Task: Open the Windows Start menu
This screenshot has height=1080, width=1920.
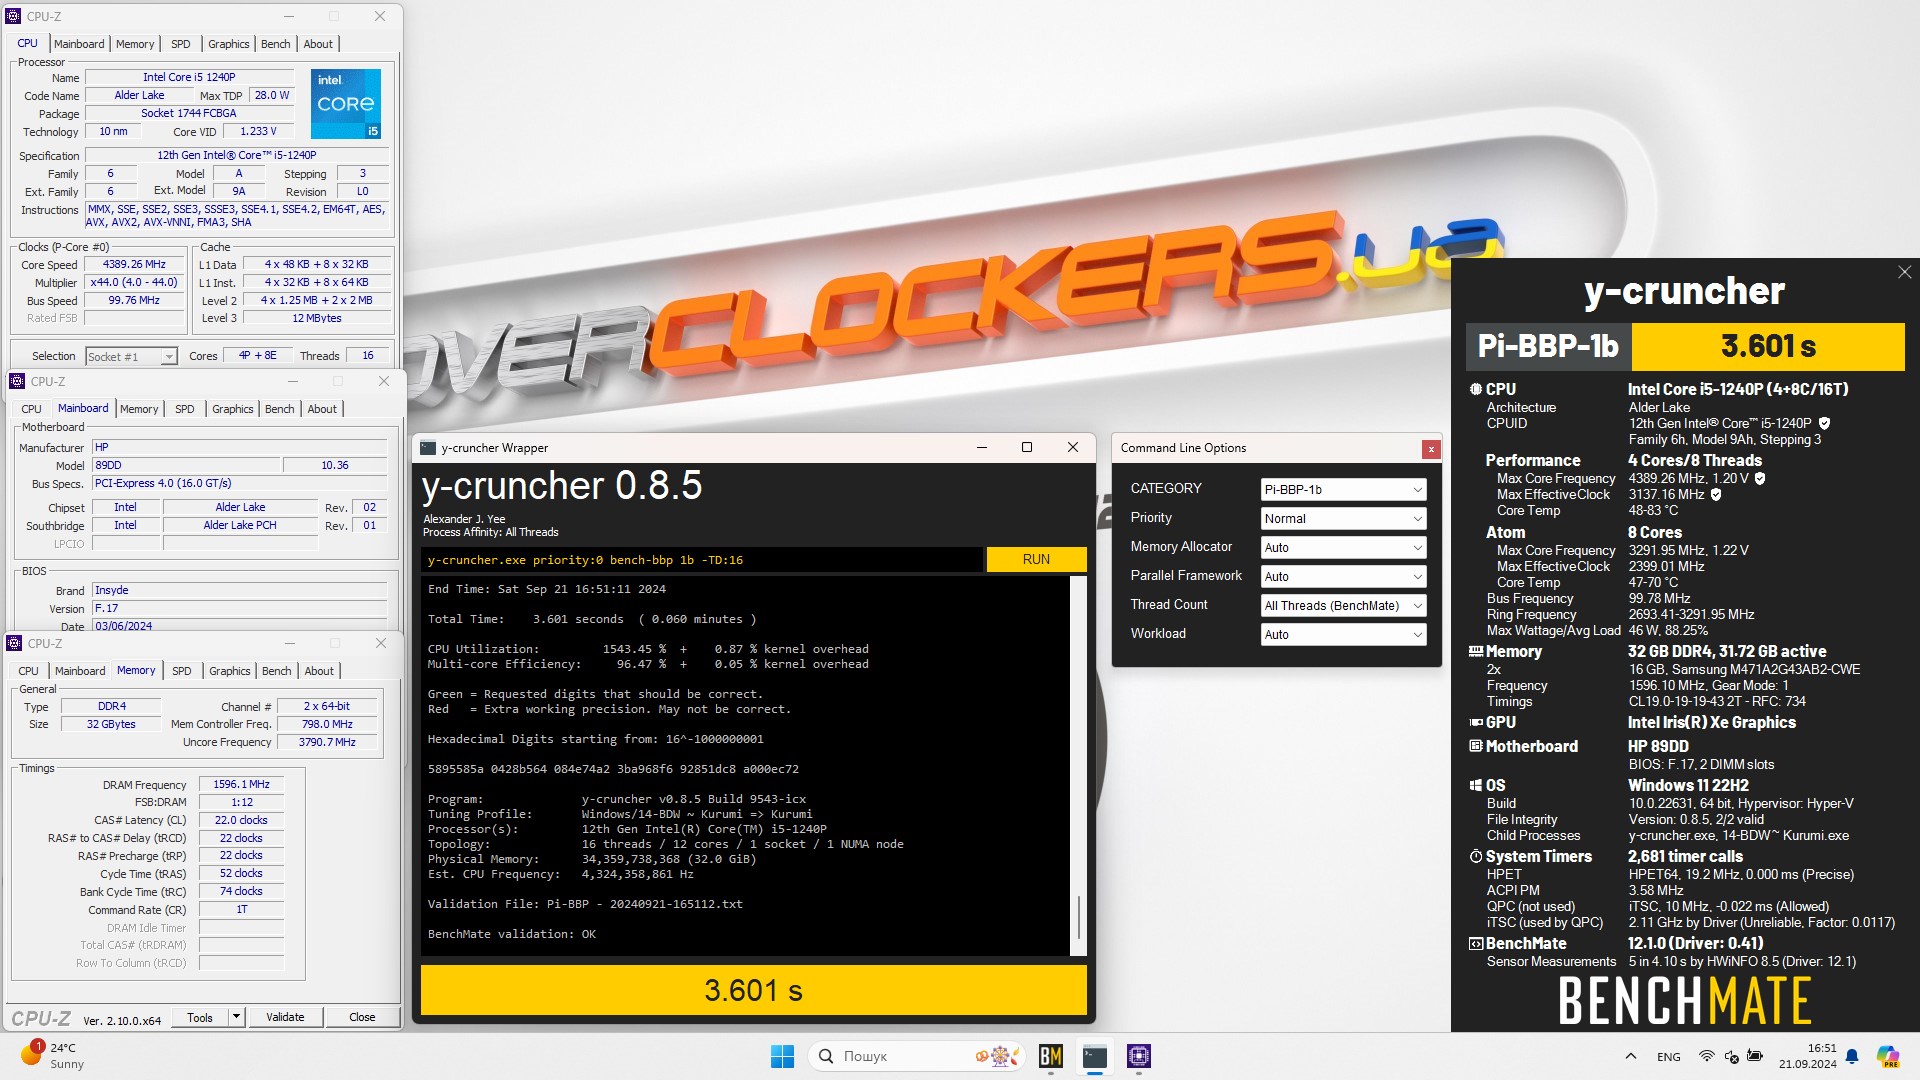Action: coord(782,1056)
